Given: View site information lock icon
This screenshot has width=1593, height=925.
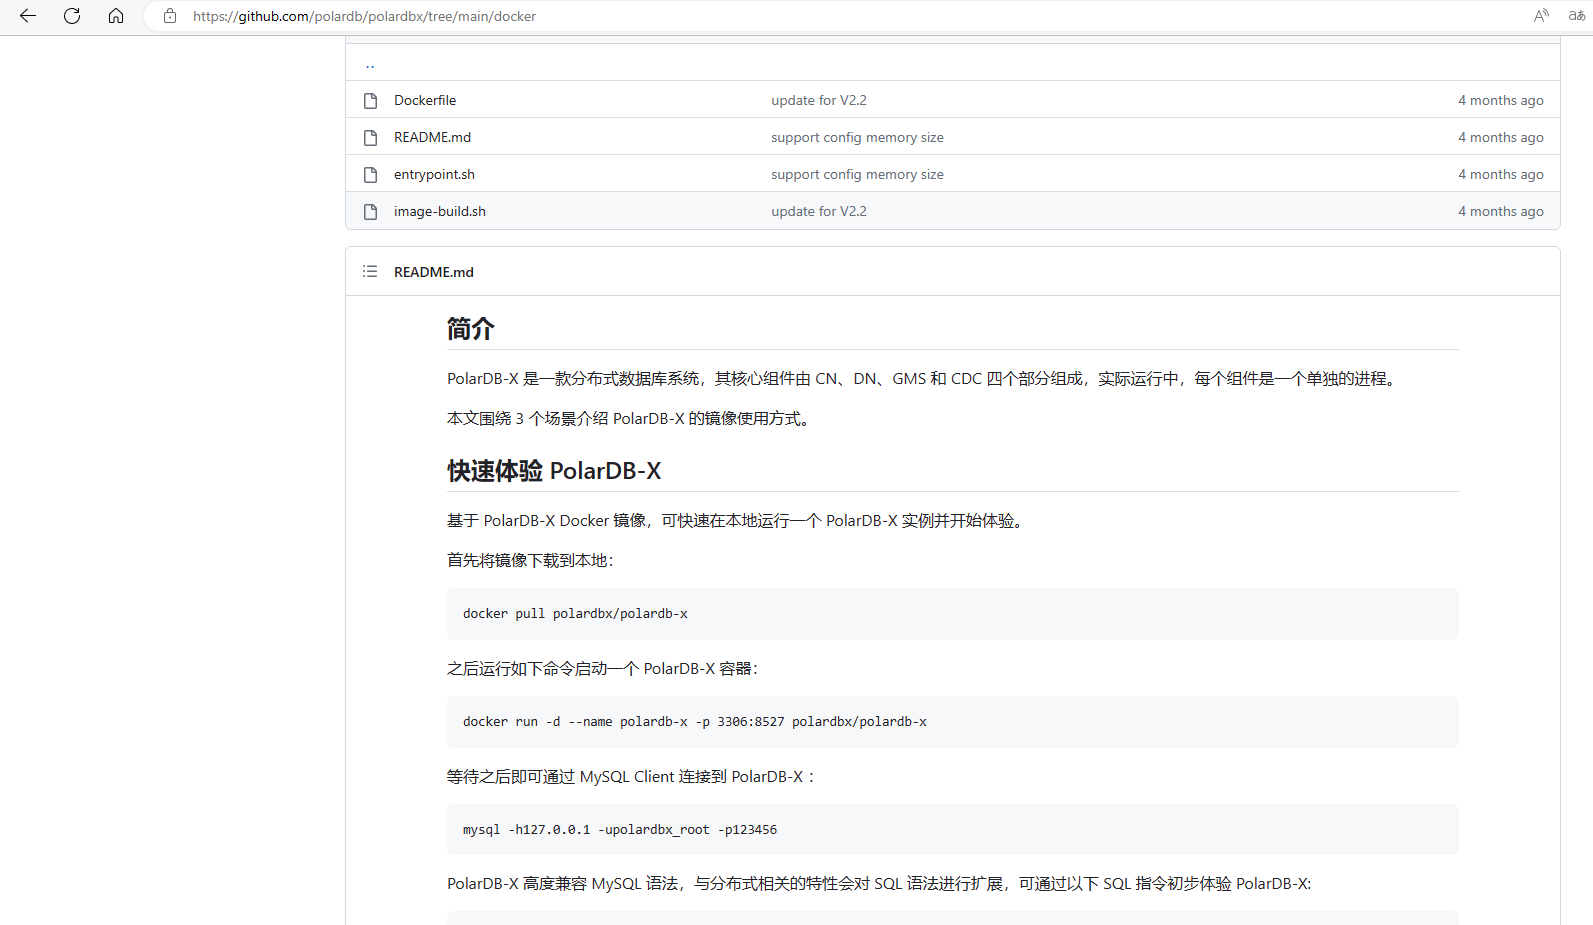Looking at the screenshot, I should [x=170, y=16].
